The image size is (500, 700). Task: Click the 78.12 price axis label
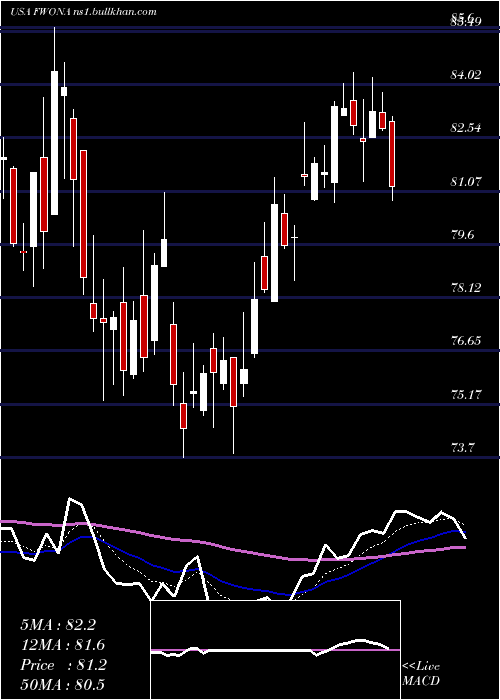click(466, 288)
